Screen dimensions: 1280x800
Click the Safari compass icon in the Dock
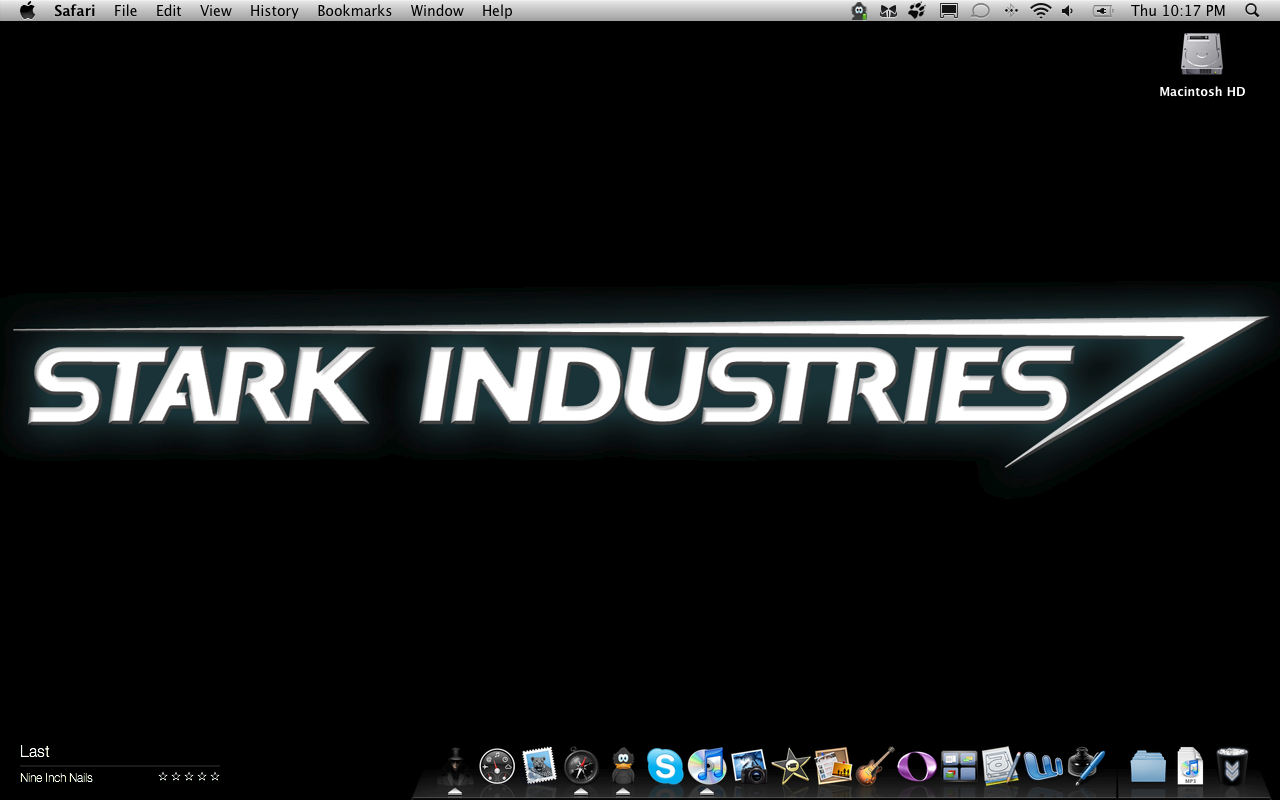tap(581, 766)
